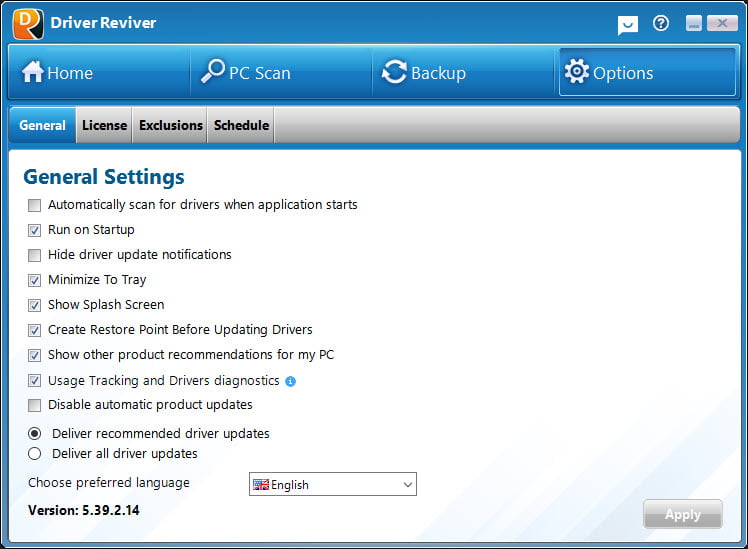
Task: Check Disable automatic product updates
Action: tap(34, 405)
